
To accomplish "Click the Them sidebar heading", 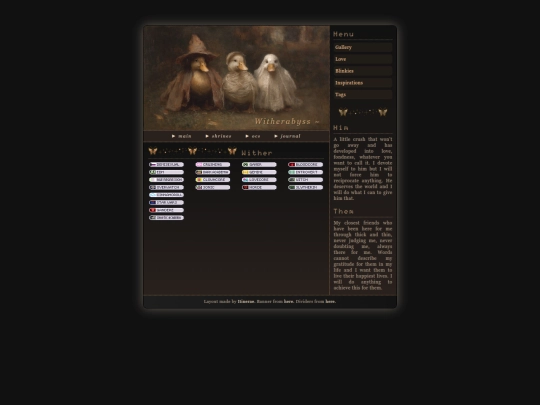I will coord(343,211).
